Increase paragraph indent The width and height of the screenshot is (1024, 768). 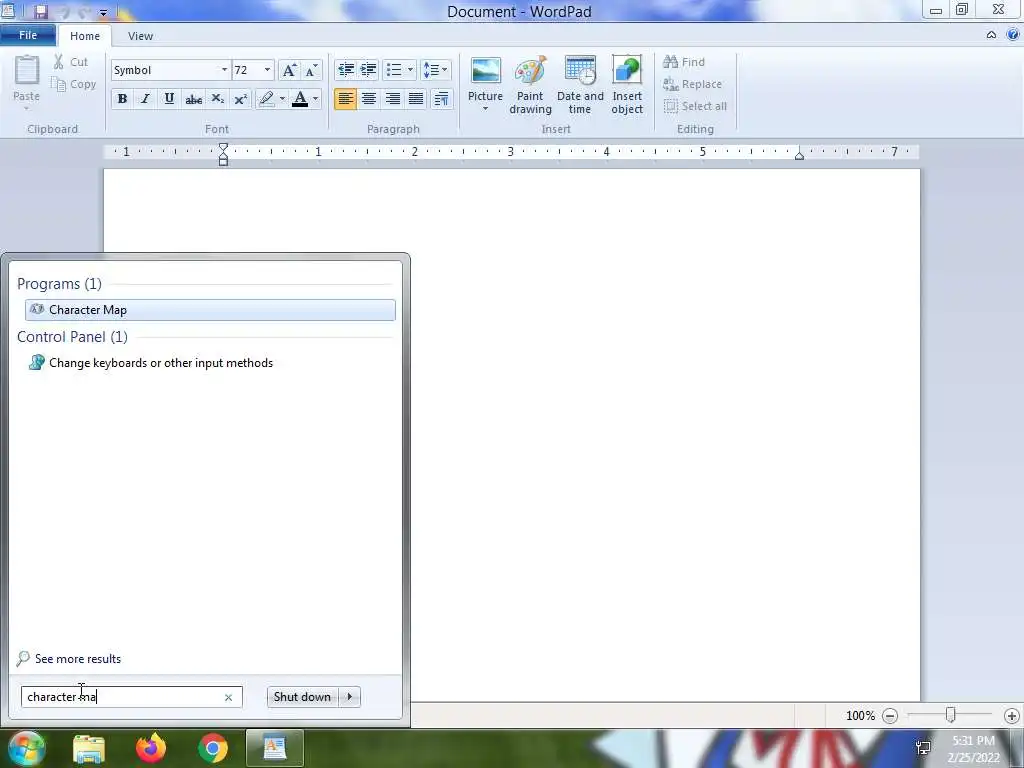pyautogui.click(x=368, y=69)
